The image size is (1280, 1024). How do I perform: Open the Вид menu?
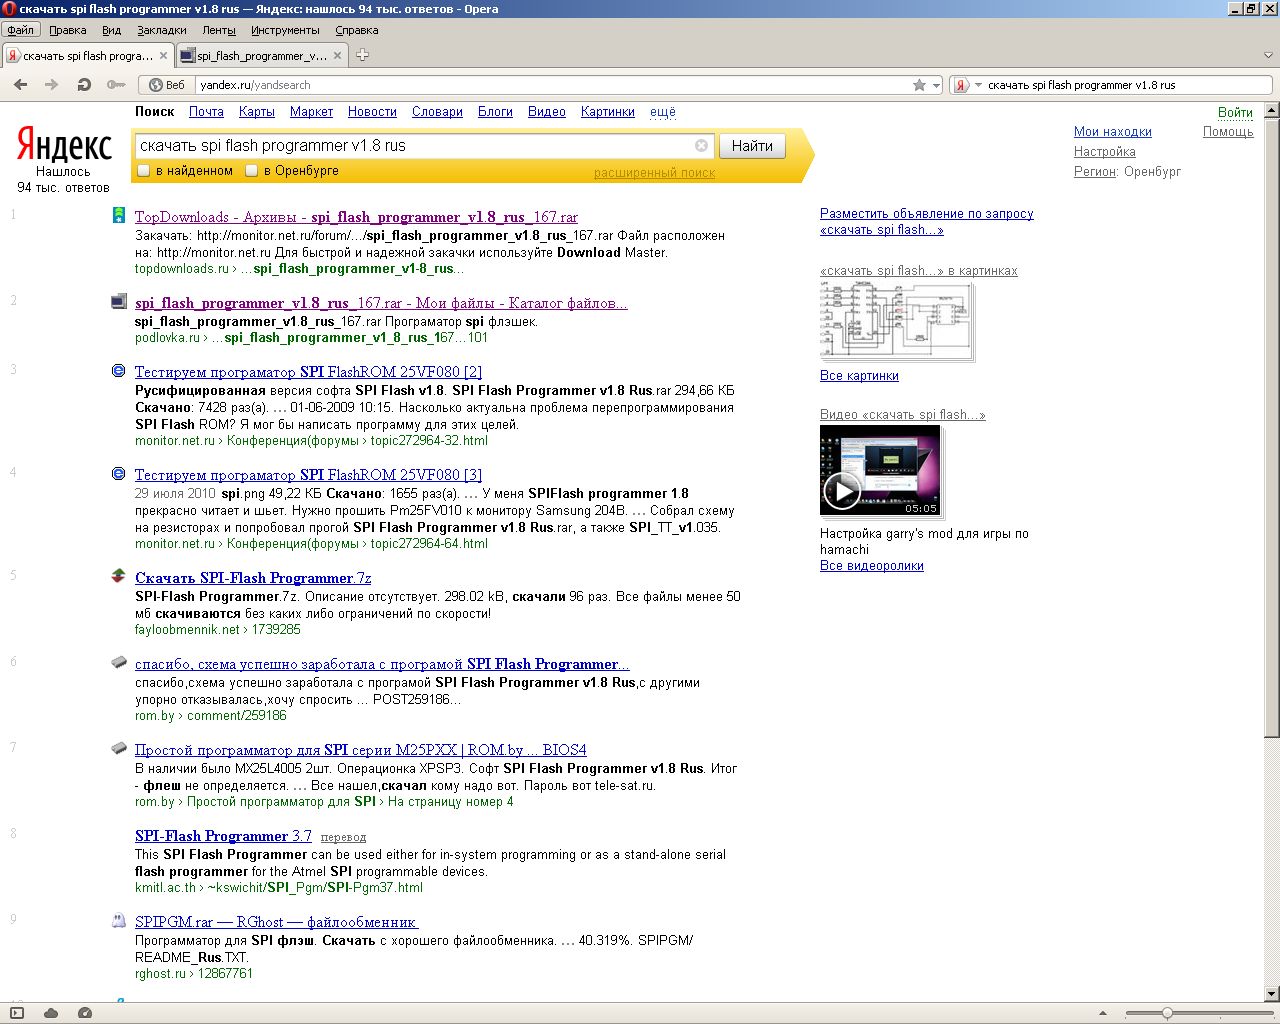pyautogui.click(x=112, y=30)
